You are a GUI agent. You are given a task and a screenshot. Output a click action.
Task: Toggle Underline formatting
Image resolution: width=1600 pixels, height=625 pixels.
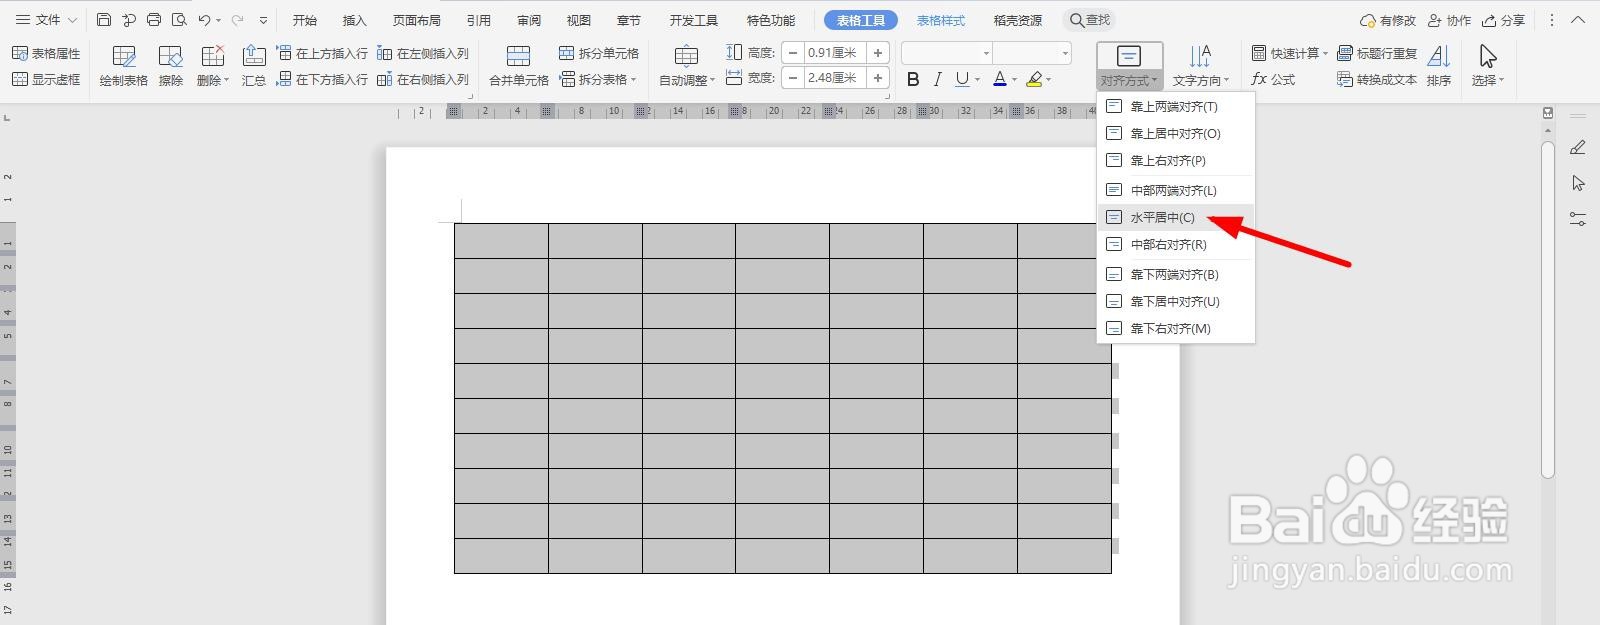(x=961, y=79)
